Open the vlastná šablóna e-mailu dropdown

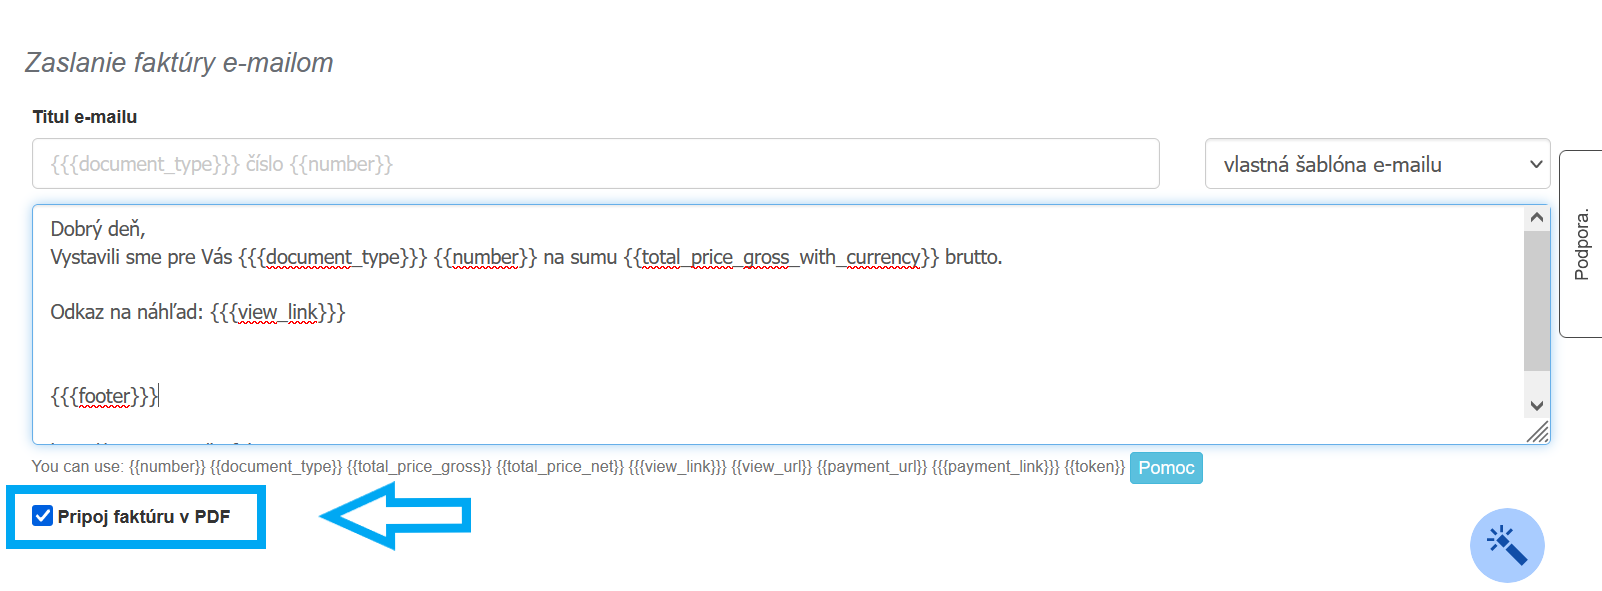(x=1377, y=164)
